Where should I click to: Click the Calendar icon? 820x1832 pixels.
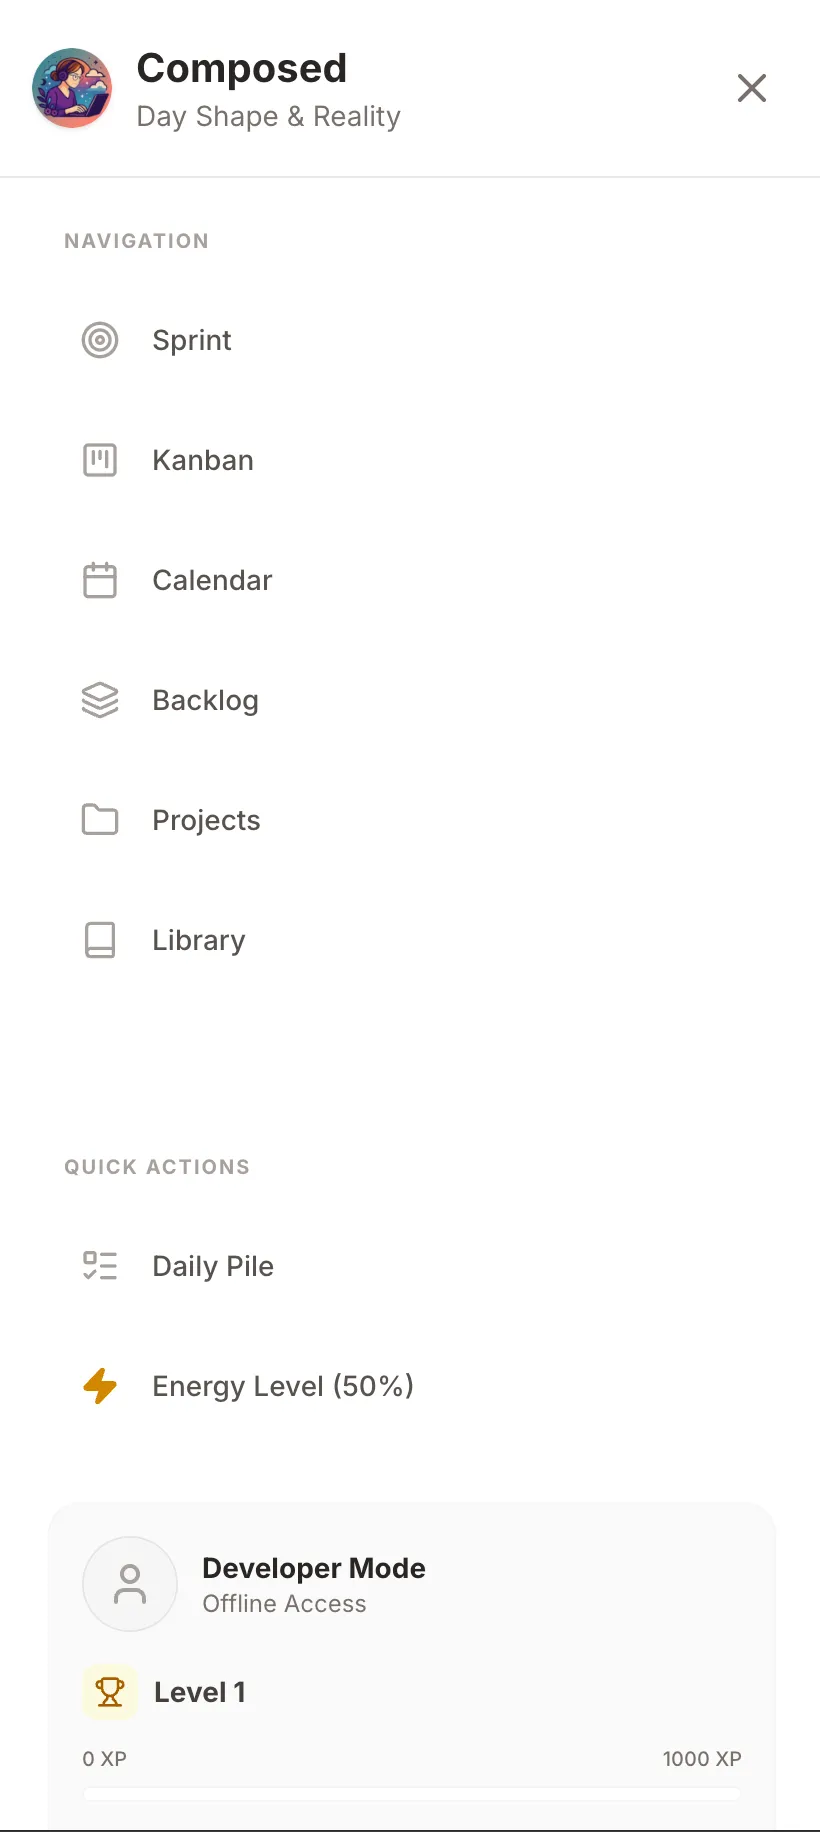click(100, 580)
